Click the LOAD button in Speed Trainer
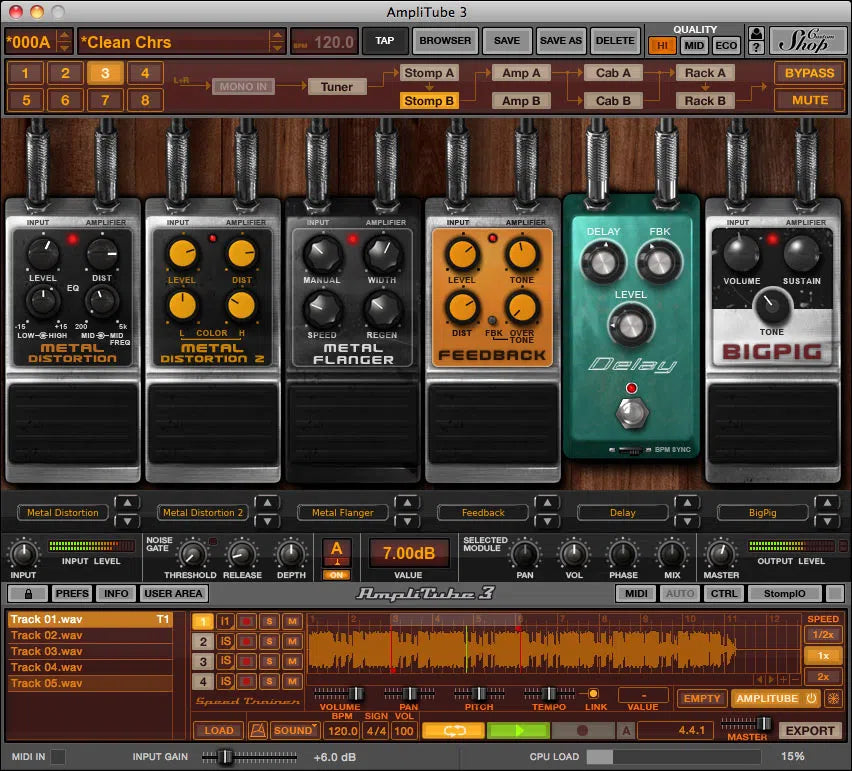852x771 pixels. pos(217,730)
